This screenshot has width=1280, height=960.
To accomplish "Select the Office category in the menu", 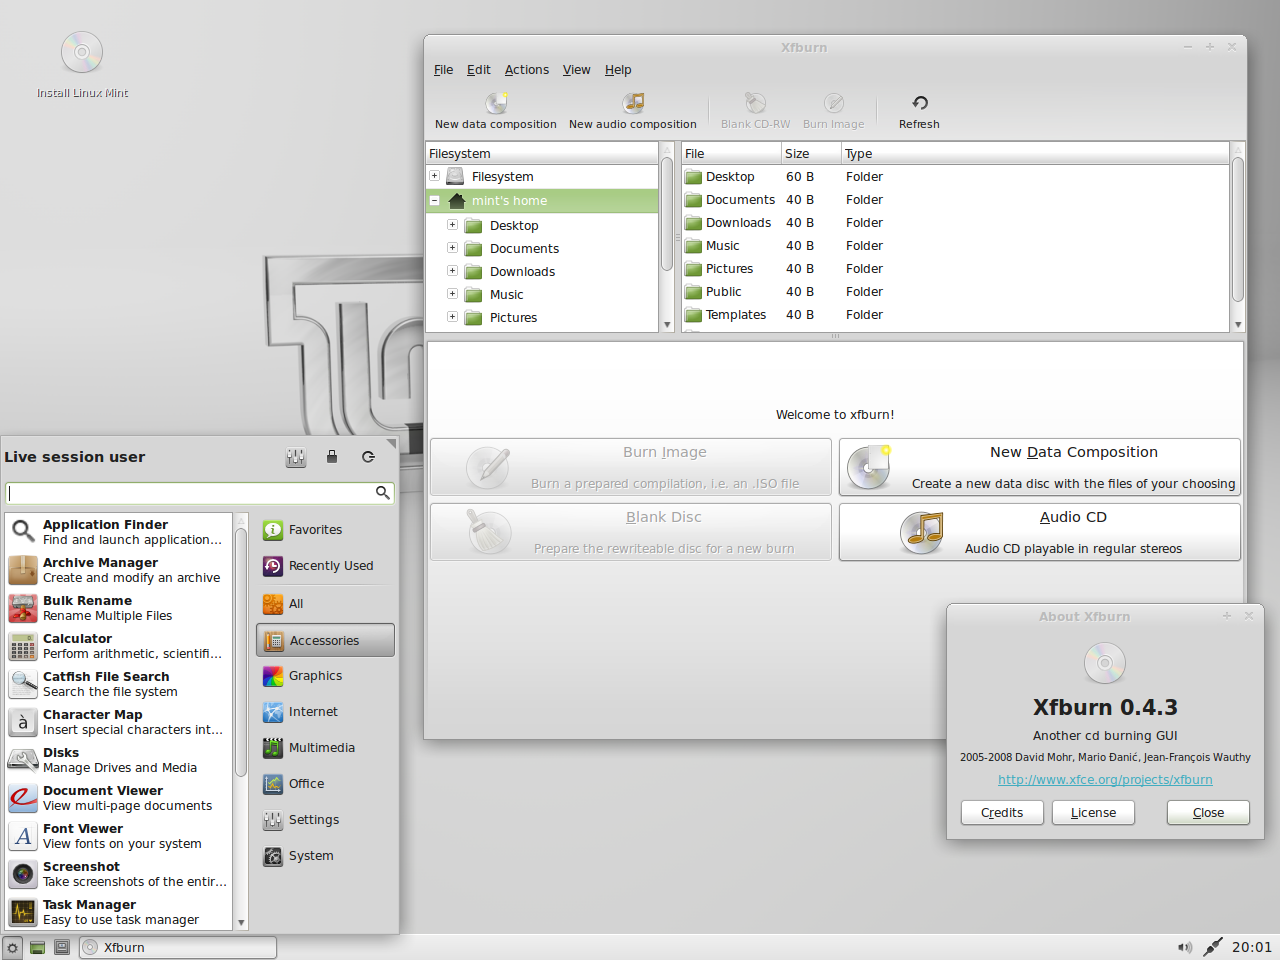I will pyautogui.click(x=325, y=784).
